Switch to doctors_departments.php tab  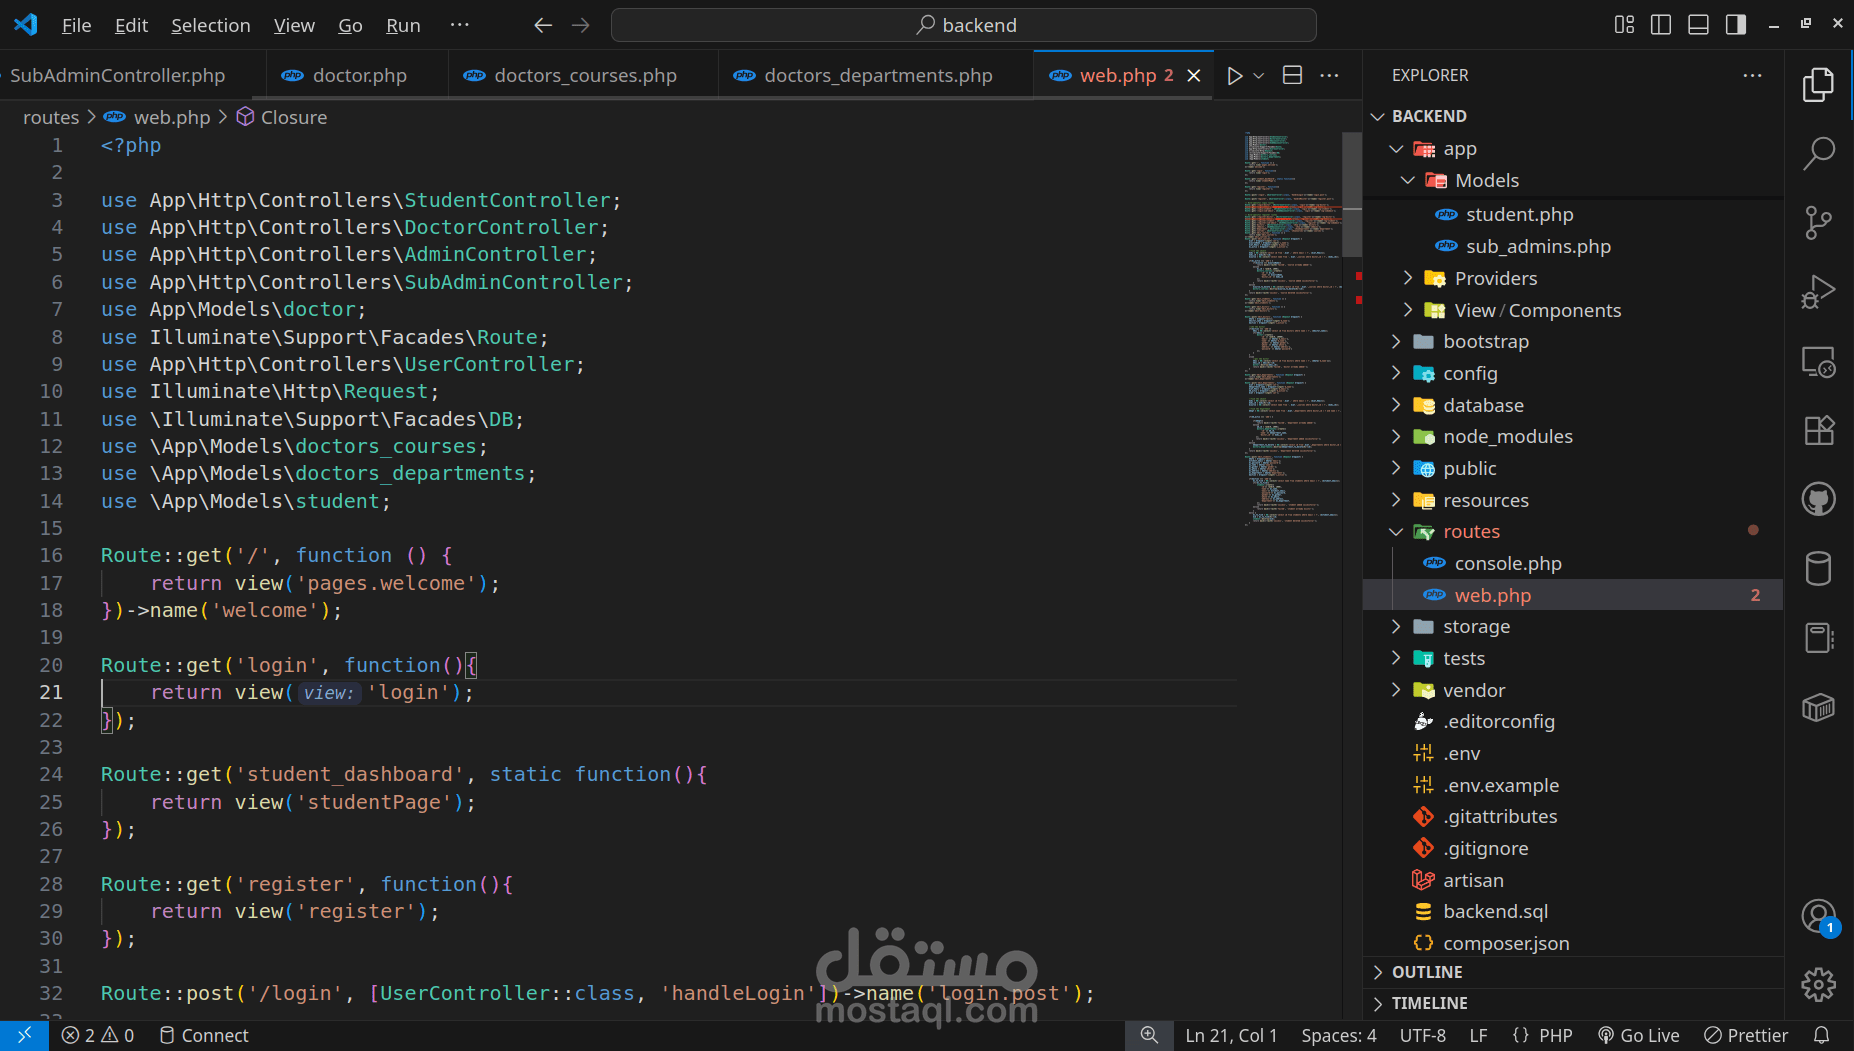876,75
